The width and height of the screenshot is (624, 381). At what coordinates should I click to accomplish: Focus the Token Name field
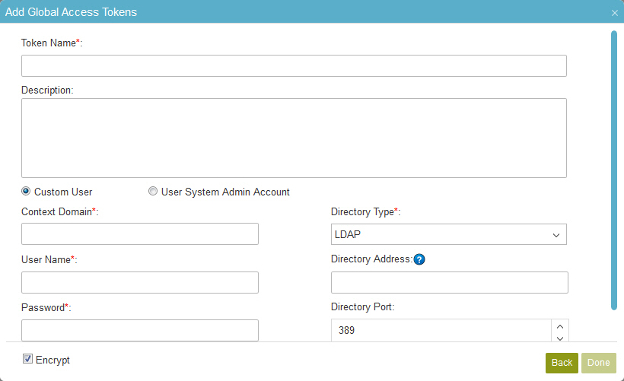(x=294, y=66)
